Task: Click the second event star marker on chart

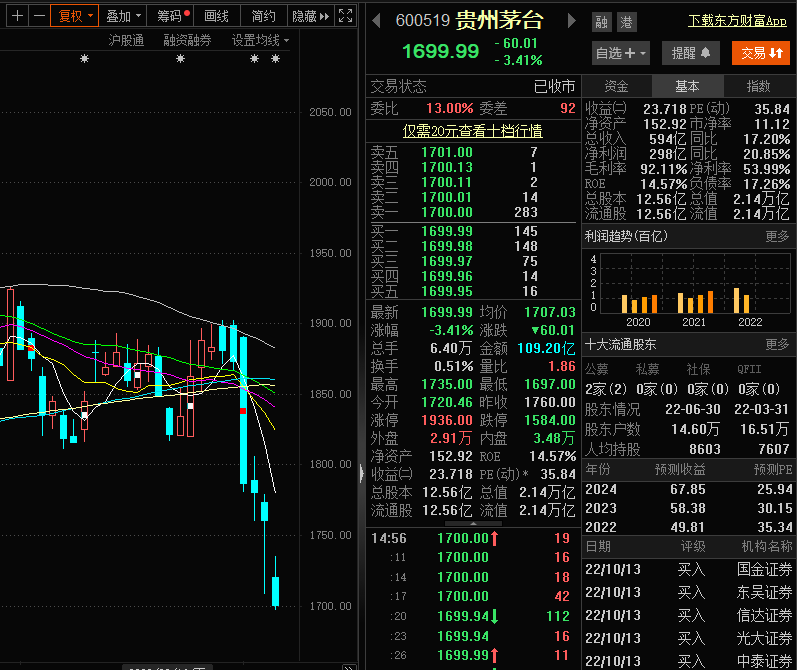Action: (x=180, y=59)
